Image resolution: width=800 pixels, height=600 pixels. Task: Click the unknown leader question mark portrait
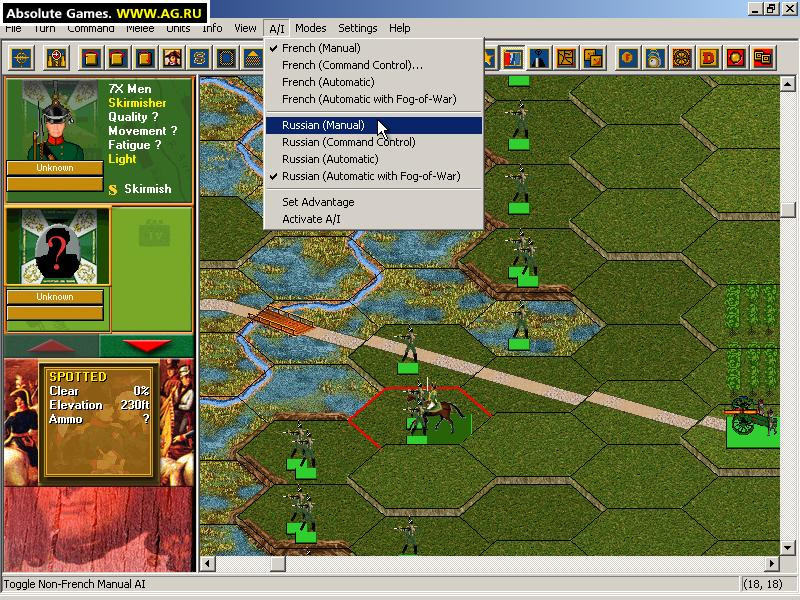click(57, 246)
